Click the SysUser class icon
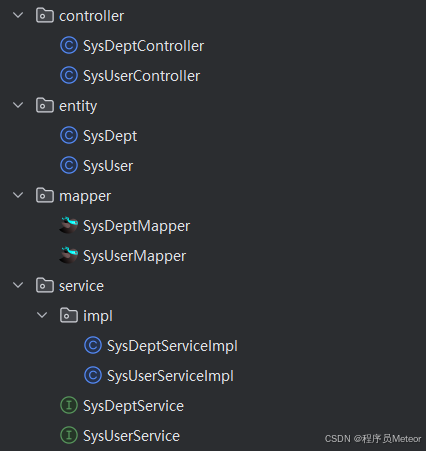The image size is (426, 451). [x=69, y=166]
